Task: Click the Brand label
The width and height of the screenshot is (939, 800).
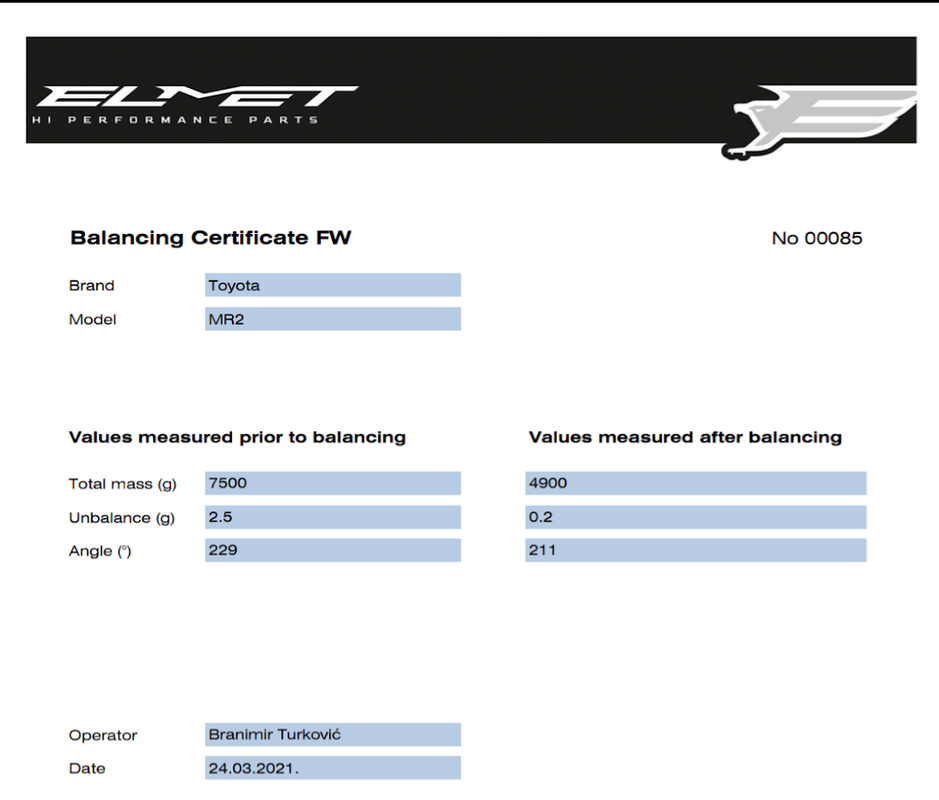Action: tap(92, 286)
